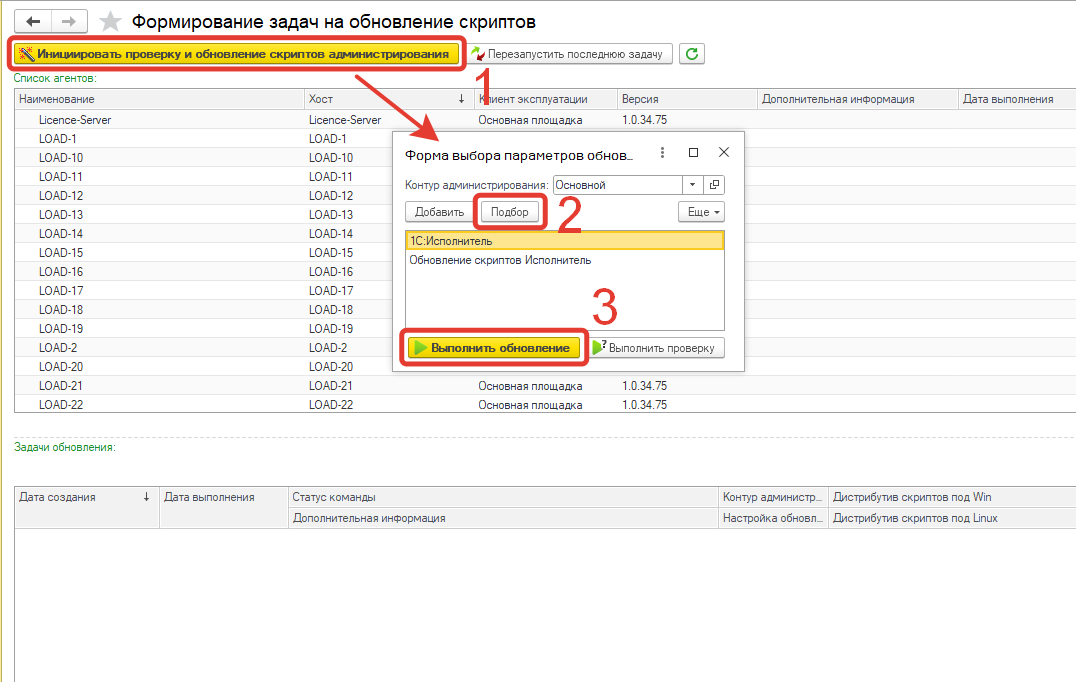Run Выполнить обновление button

[494, 348]
